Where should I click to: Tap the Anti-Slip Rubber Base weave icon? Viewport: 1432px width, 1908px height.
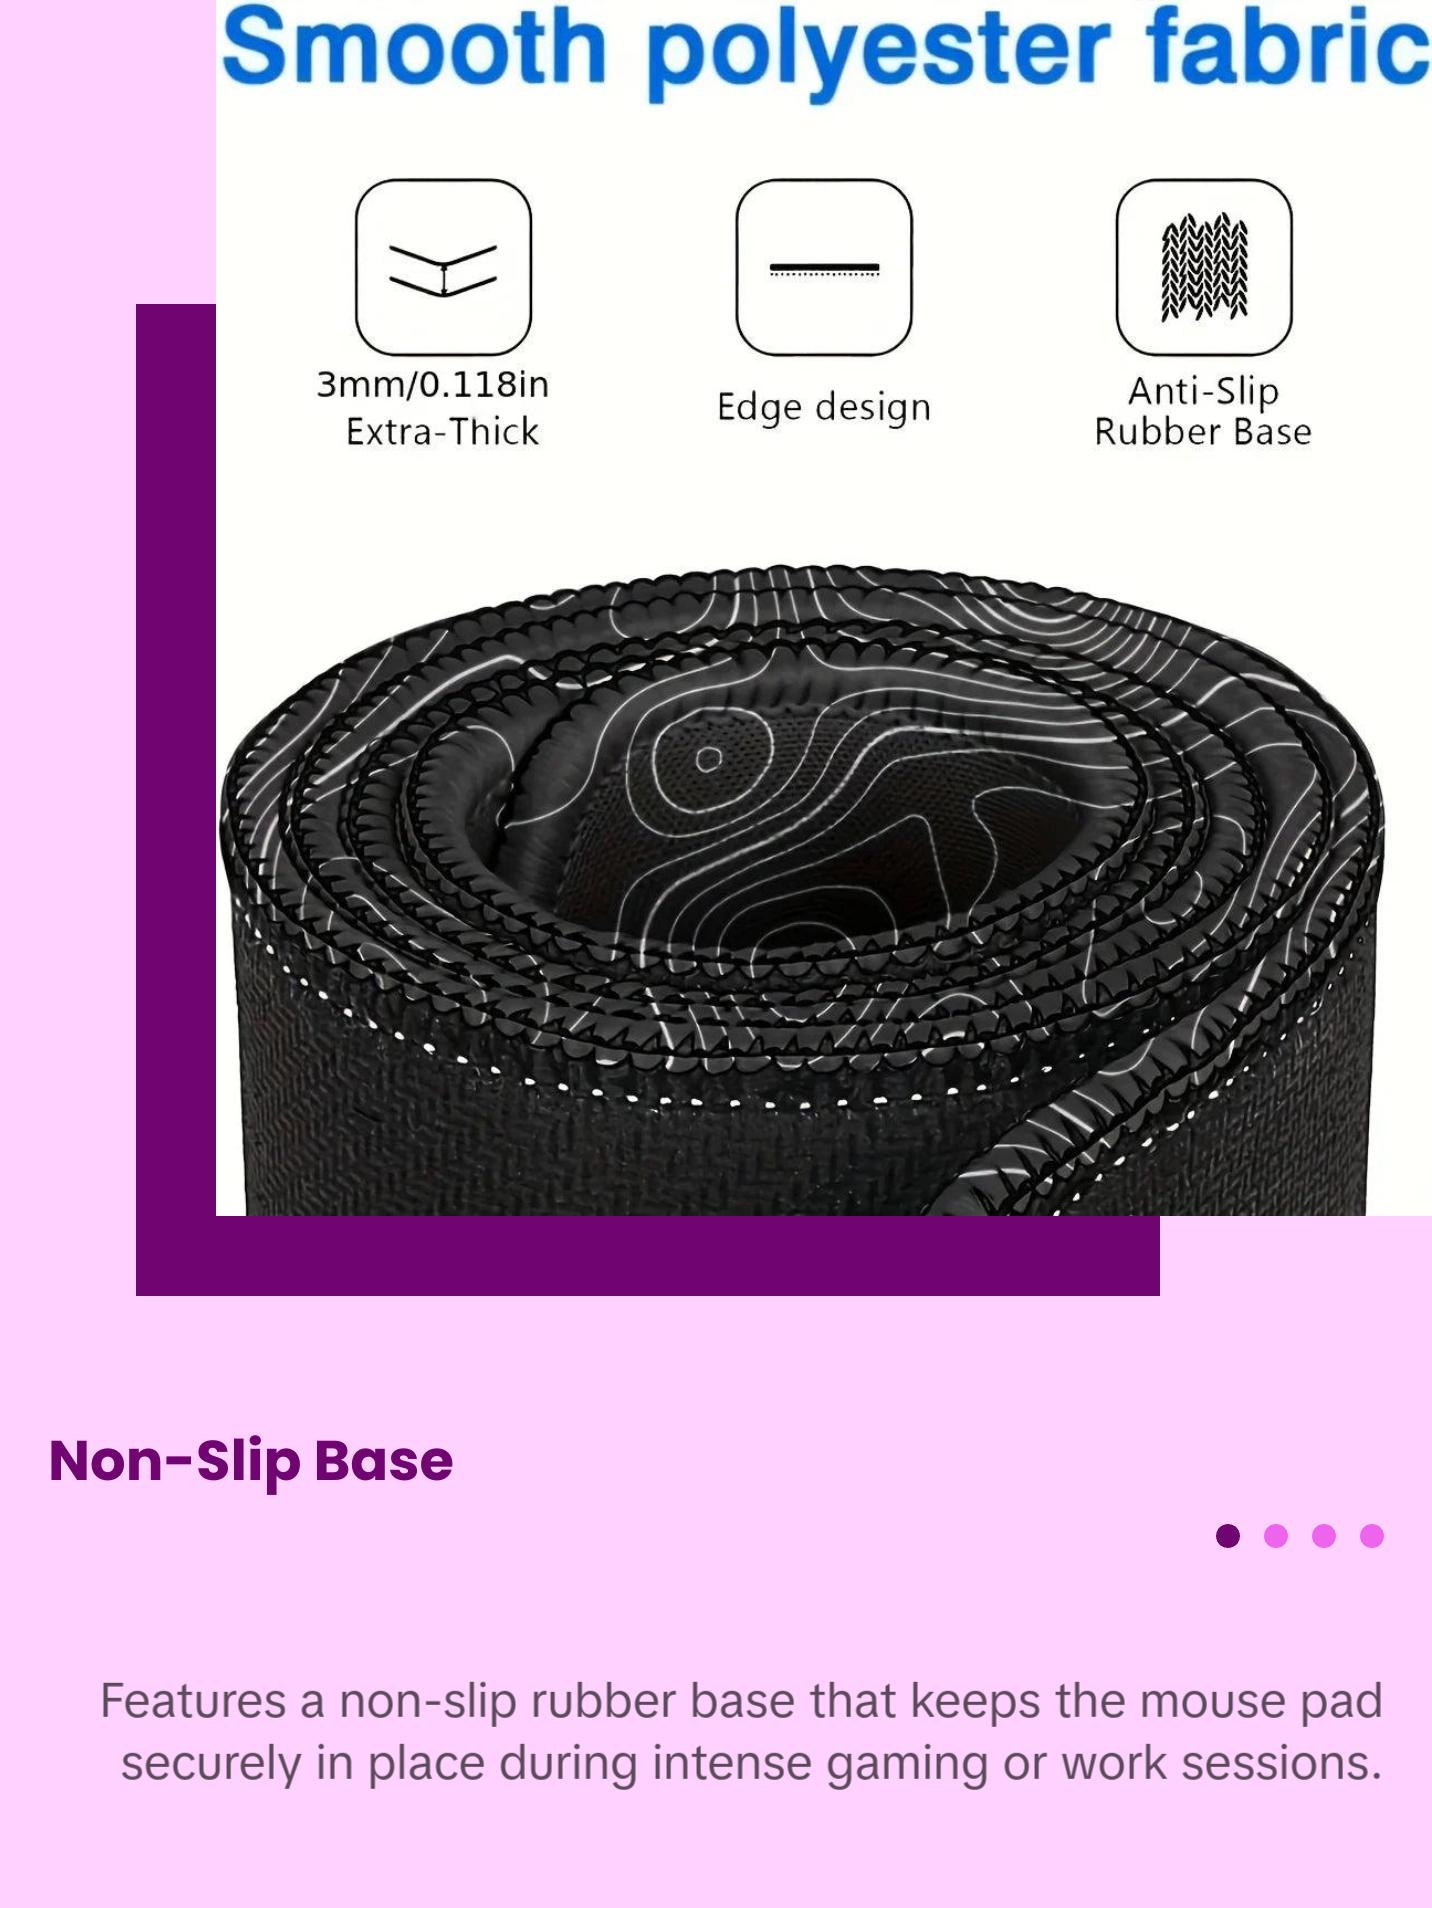1204,267
